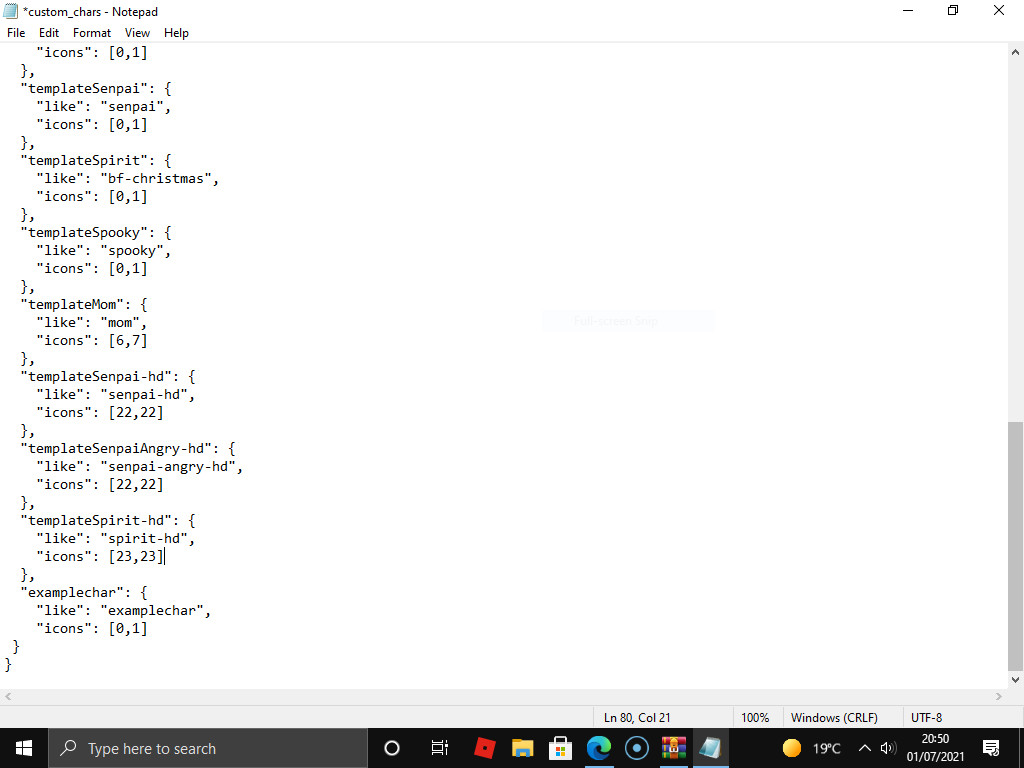
Task: Open the File menu in Notepad
Action: (x=16, y=33)
